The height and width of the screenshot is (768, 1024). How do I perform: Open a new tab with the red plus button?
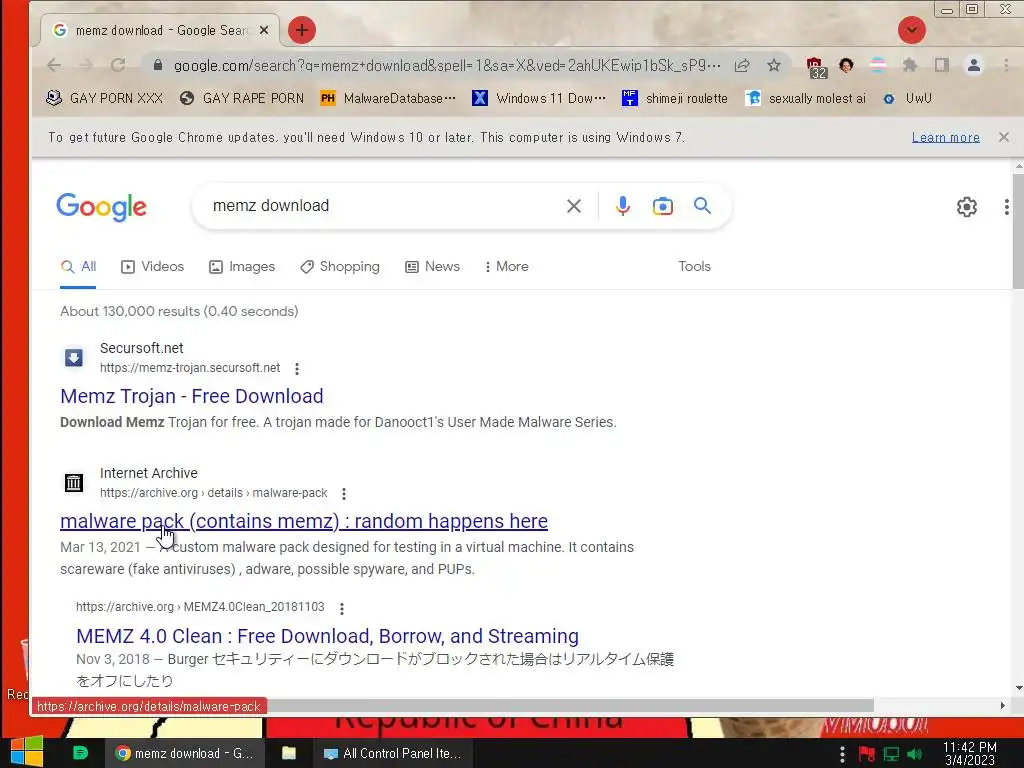click(x=302, y=30)
